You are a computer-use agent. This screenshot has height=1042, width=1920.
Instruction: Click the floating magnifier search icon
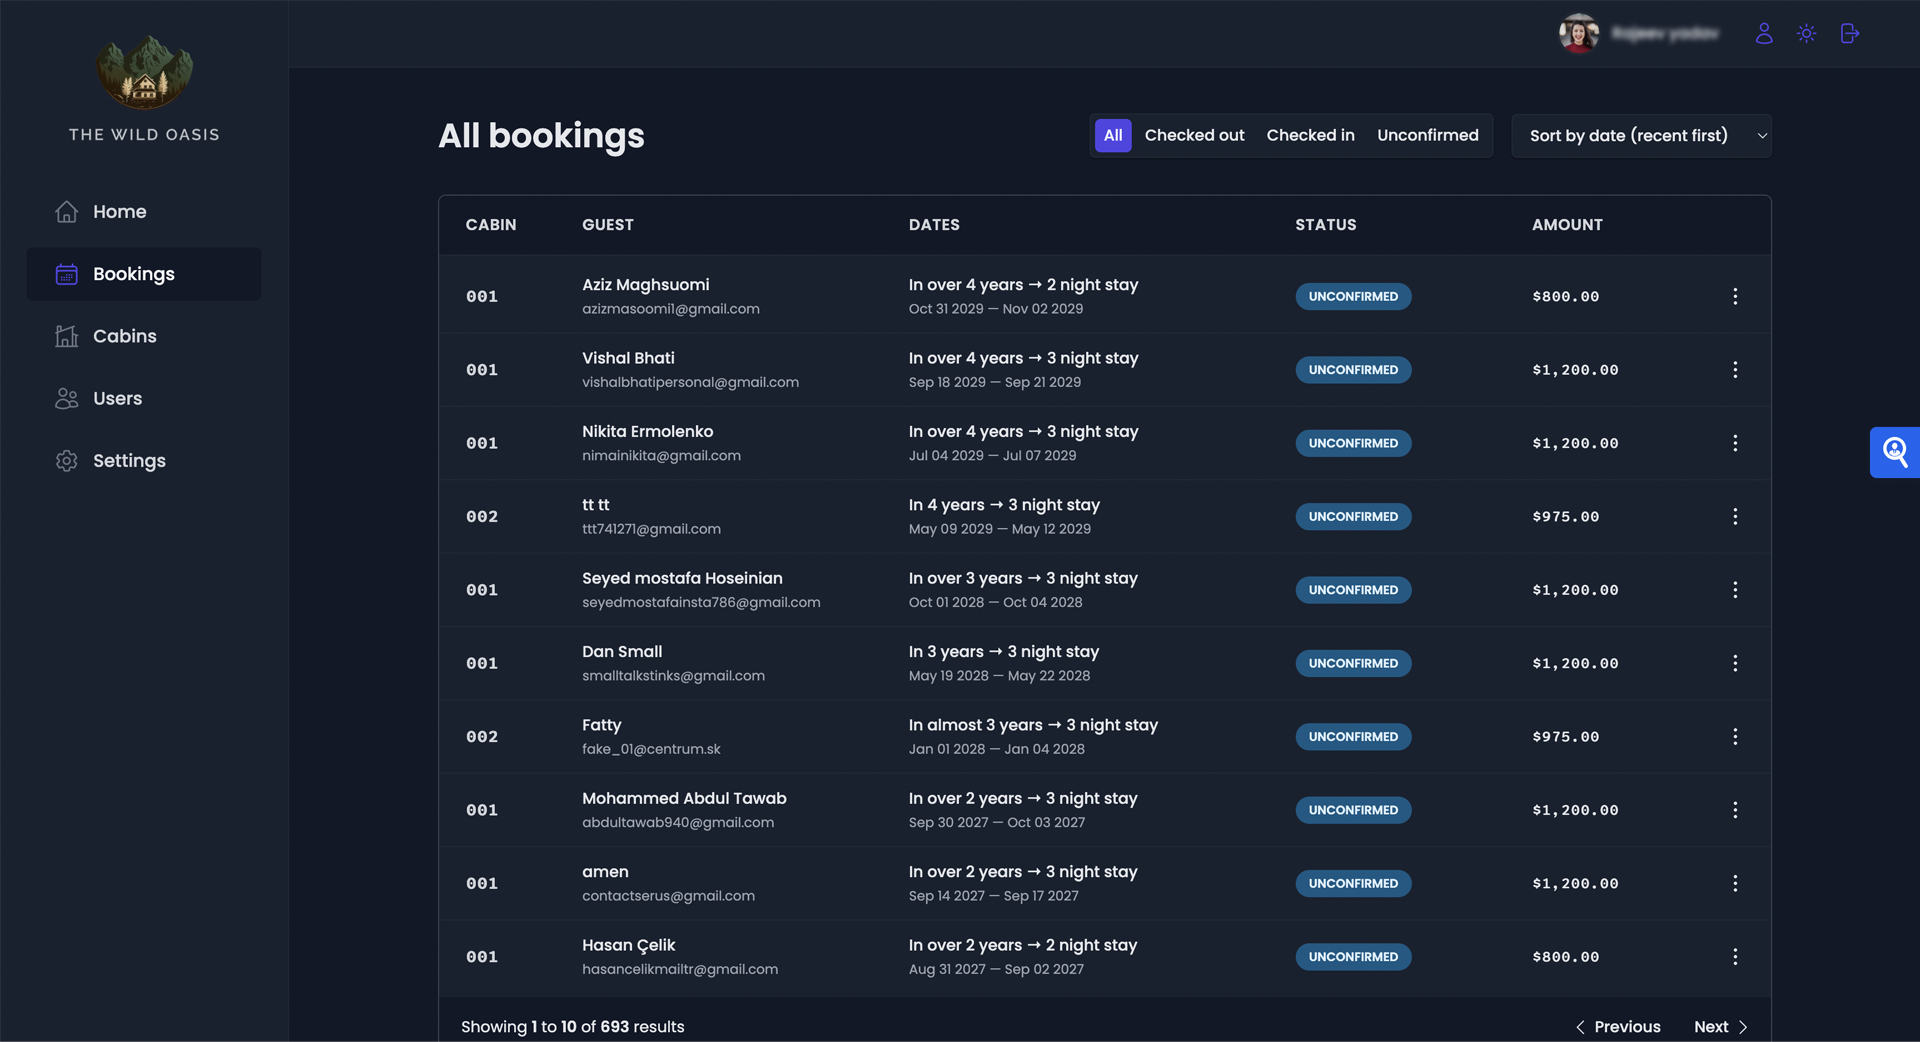(x=1895, y=452)
